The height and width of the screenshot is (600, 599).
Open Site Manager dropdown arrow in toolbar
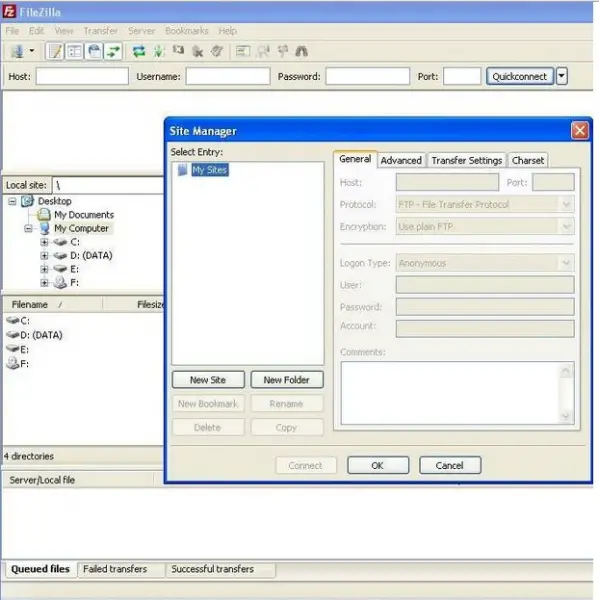(x=32, y=51)
